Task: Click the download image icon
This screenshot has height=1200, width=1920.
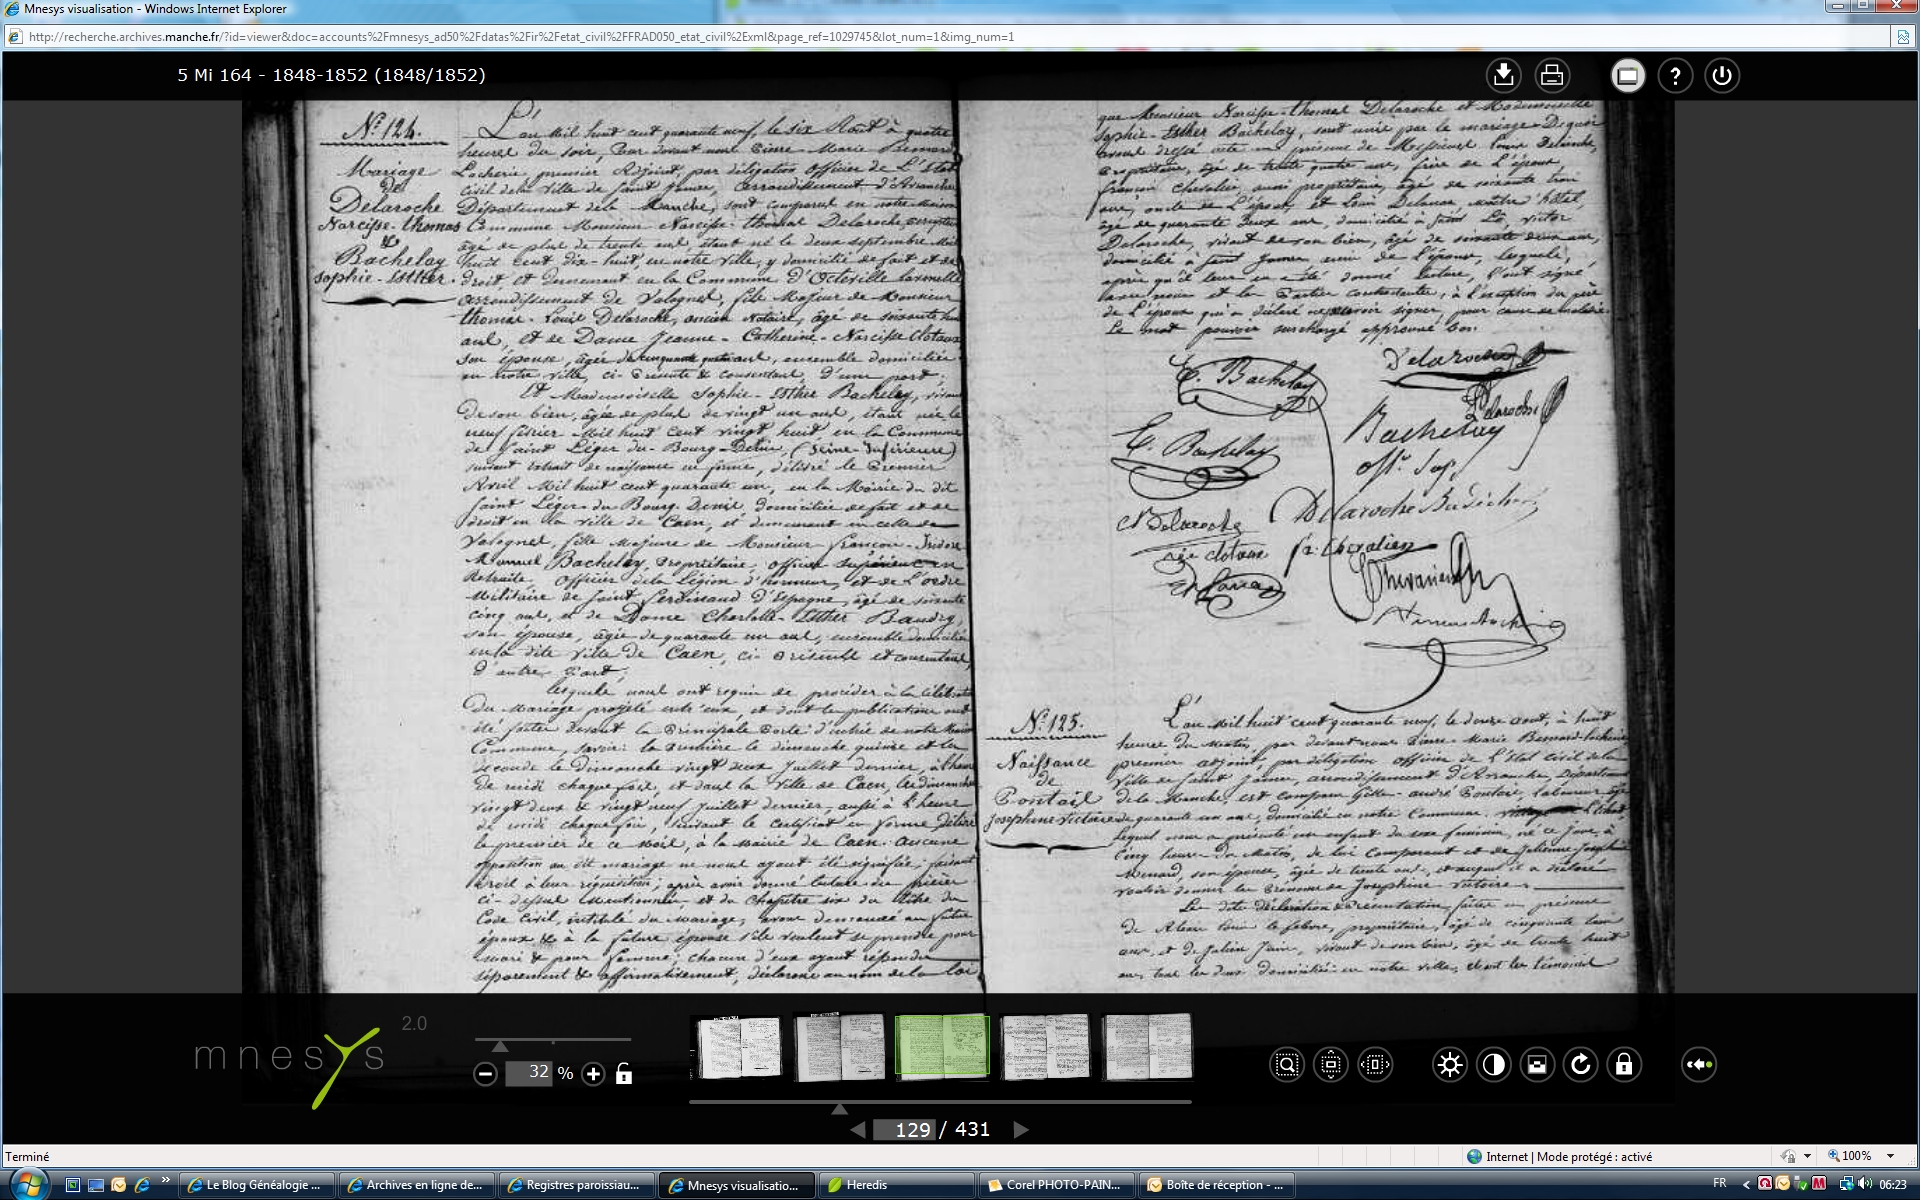Action: coord(1503,76)
